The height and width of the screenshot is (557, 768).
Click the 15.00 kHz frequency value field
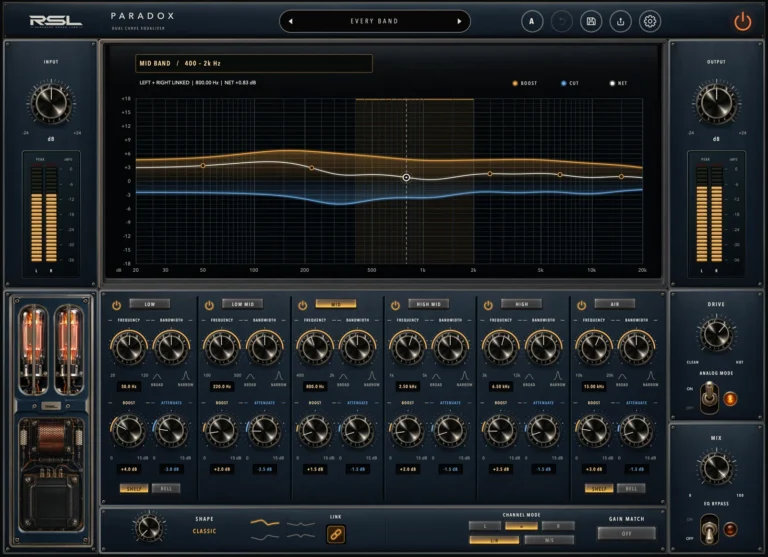coord(594,387)
